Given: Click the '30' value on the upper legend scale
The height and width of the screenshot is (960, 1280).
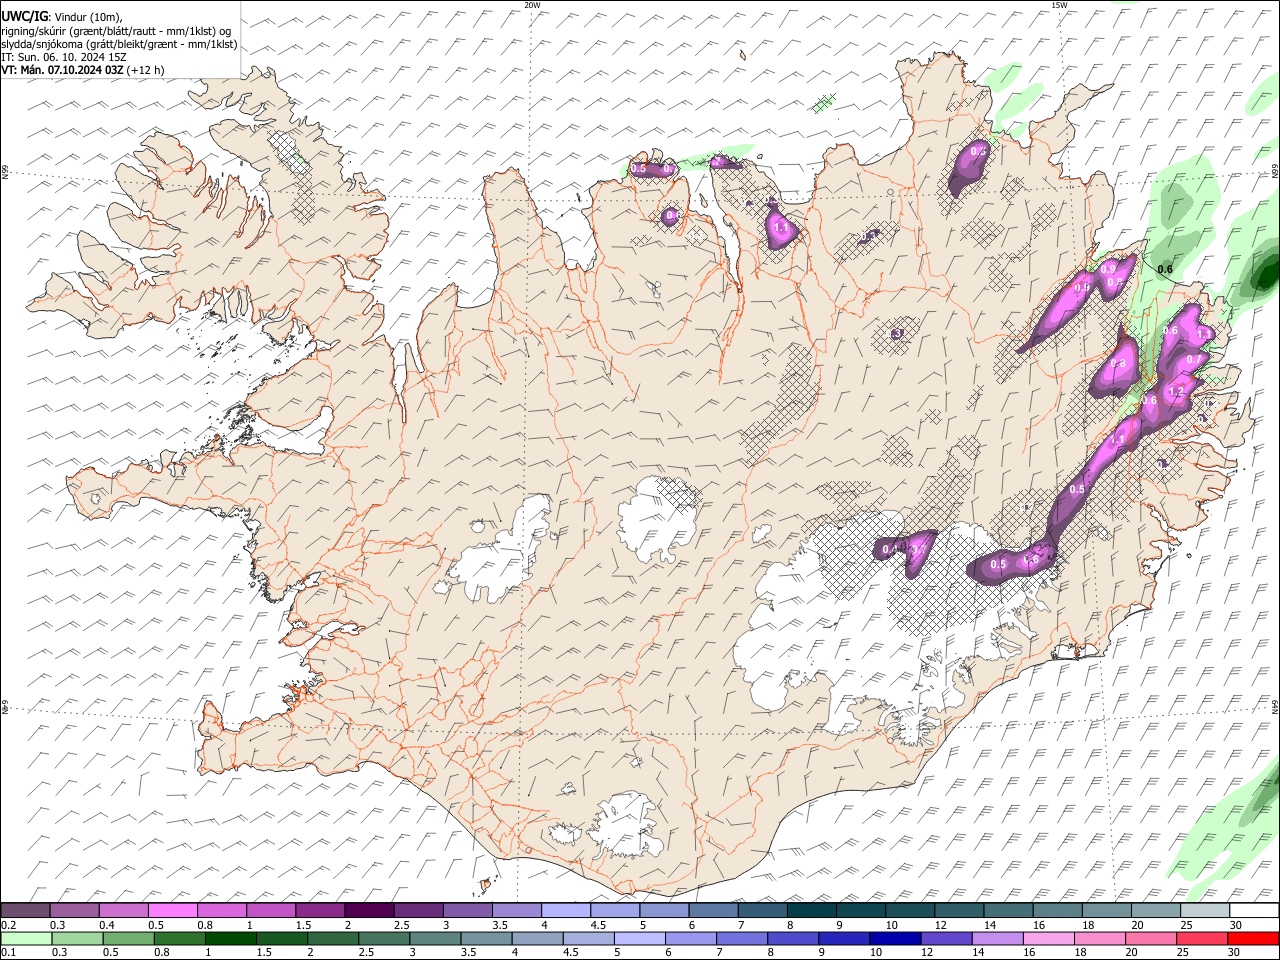Looking at the screenshot, I should (x=1236, y=925).
